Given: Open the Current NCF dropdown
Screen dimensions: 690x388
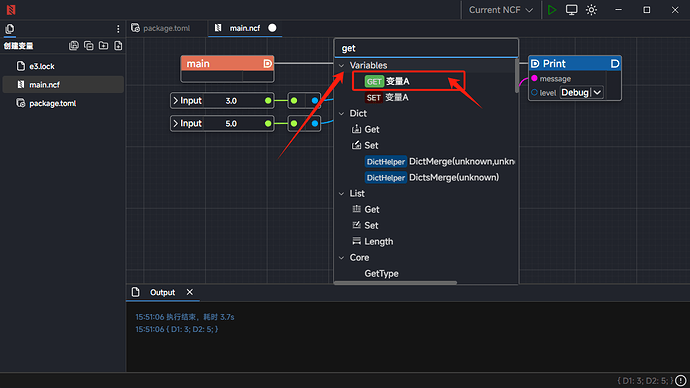Looking at the screenshot, I should (x=501, y=10).
